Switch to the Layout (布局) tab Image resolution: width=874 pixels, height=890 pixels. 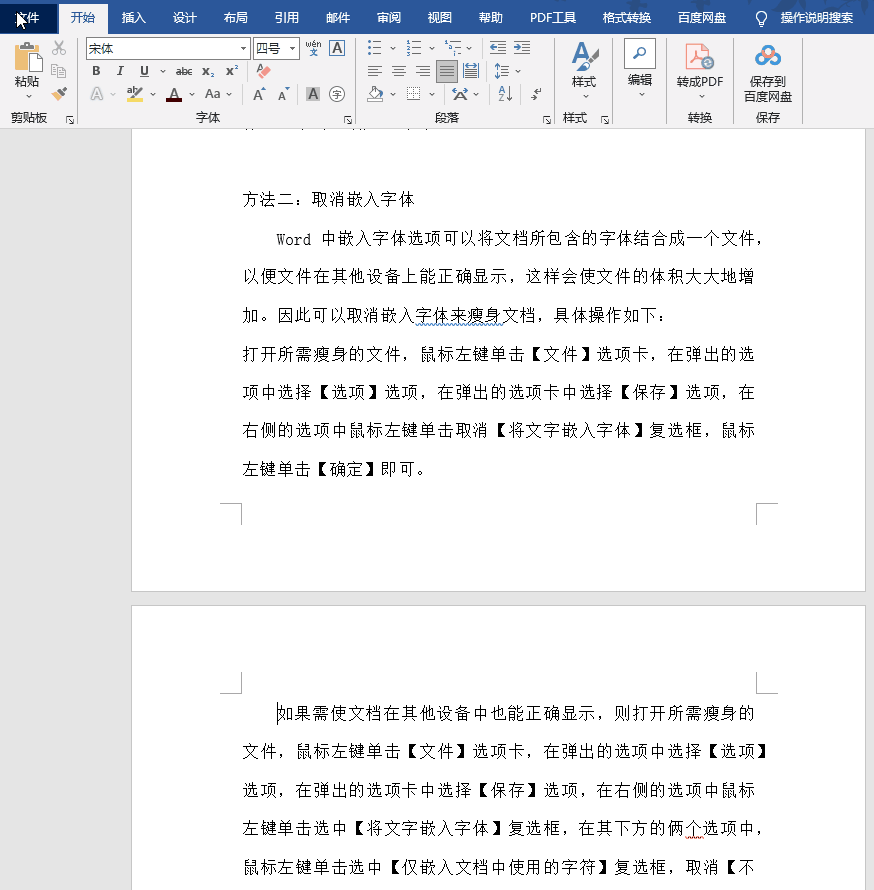pos(236,18)
